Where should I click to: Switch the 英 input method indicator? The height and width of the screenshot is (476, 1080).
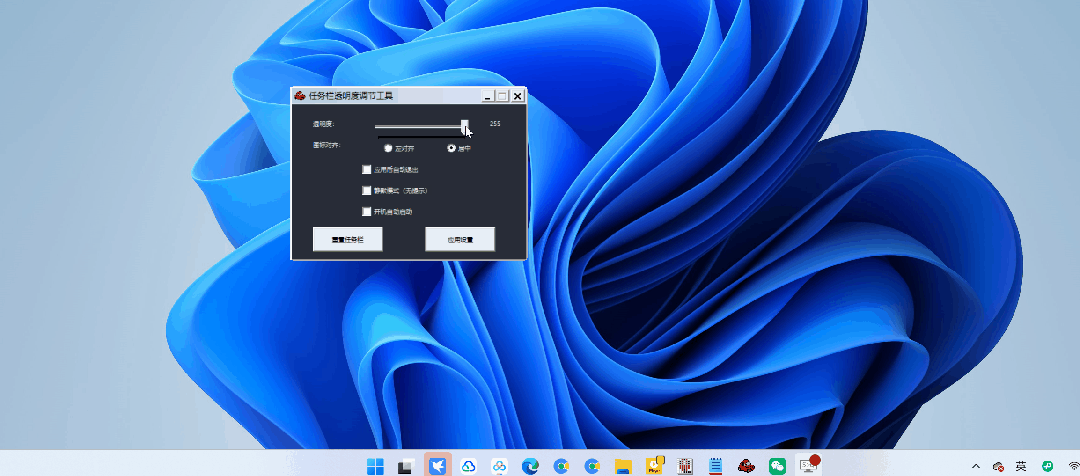1021,466
